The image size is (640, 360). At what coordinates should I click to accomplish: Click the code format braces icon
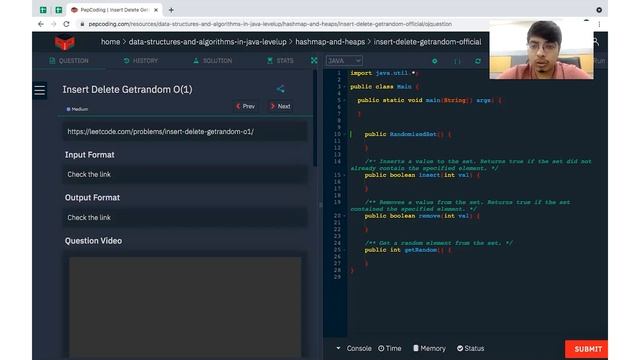click(457, 61)
